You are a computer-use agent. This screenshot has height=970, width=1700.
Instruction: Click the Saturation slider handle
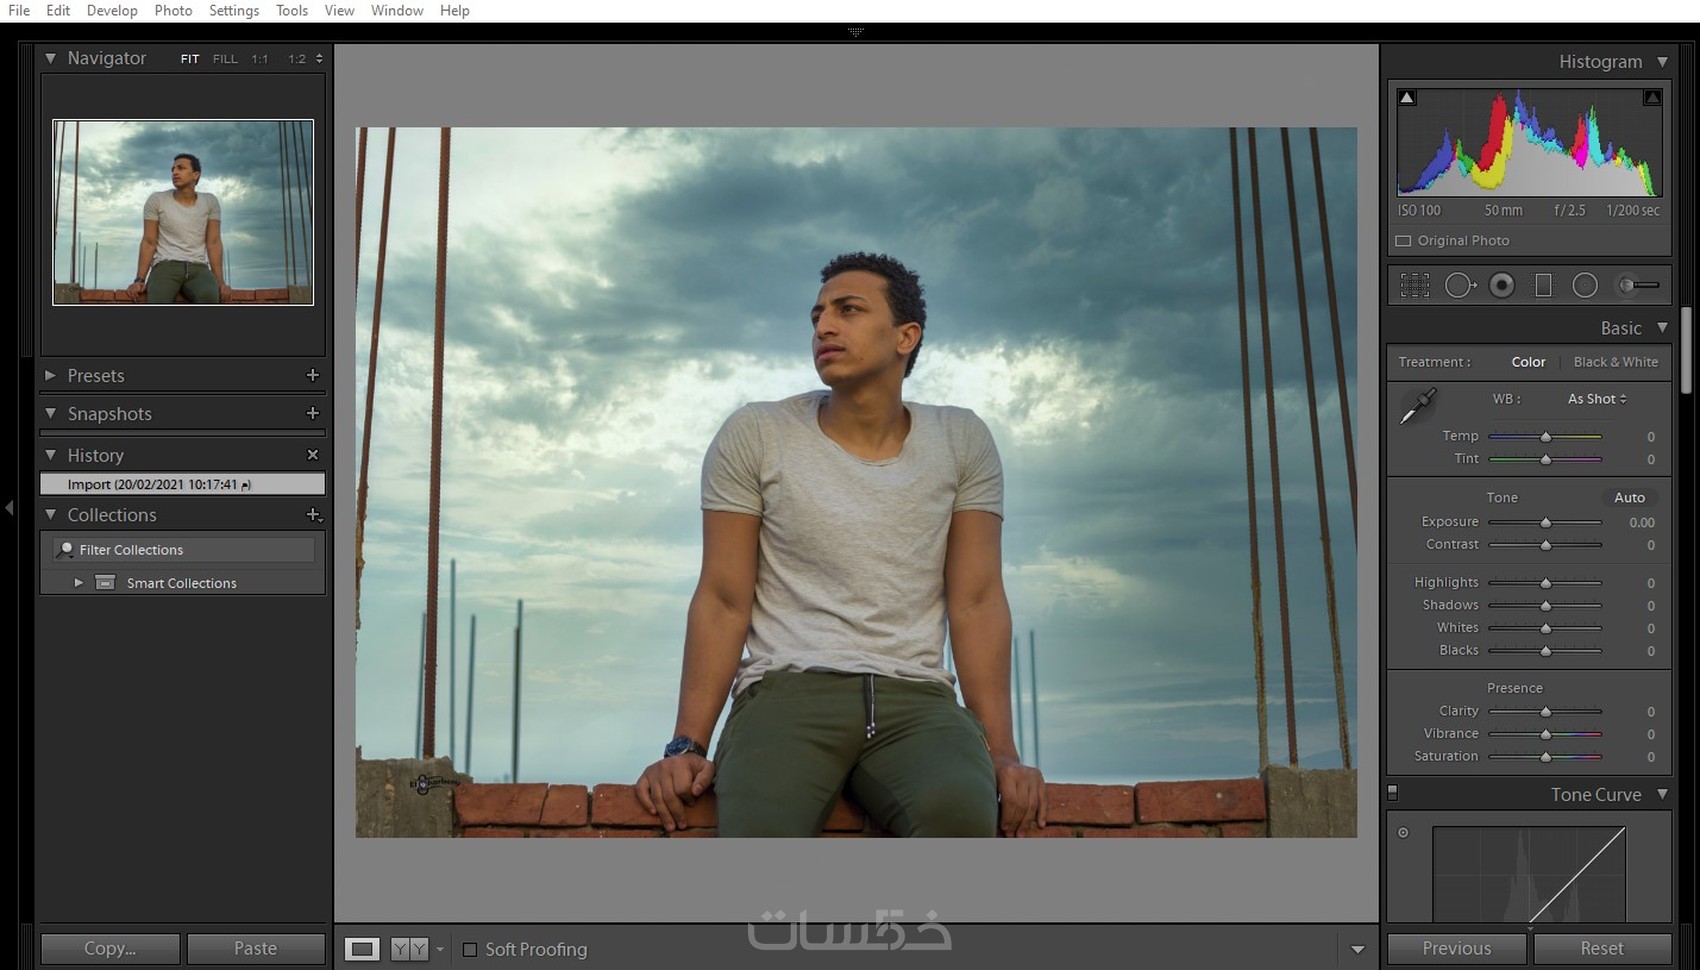(1545, 757)
